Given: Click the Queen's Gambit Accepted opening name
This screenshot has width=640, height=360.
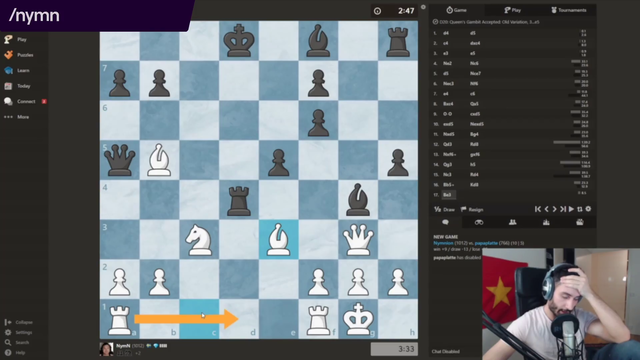Looking at the screenshot, I should click(489, 22).
